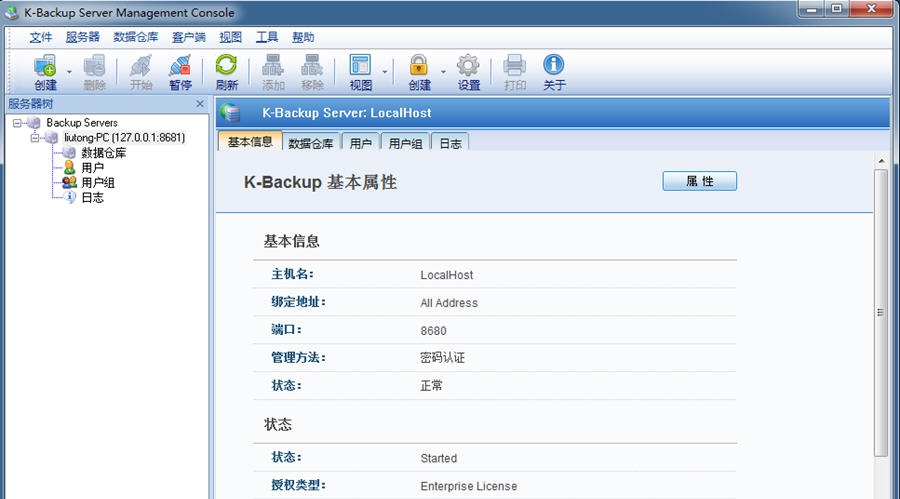Image resolution: width=900 pixels, height=499 pixels.
Task: Click the 用户组 group icon in tree
Action: click(x=69, y=183)
